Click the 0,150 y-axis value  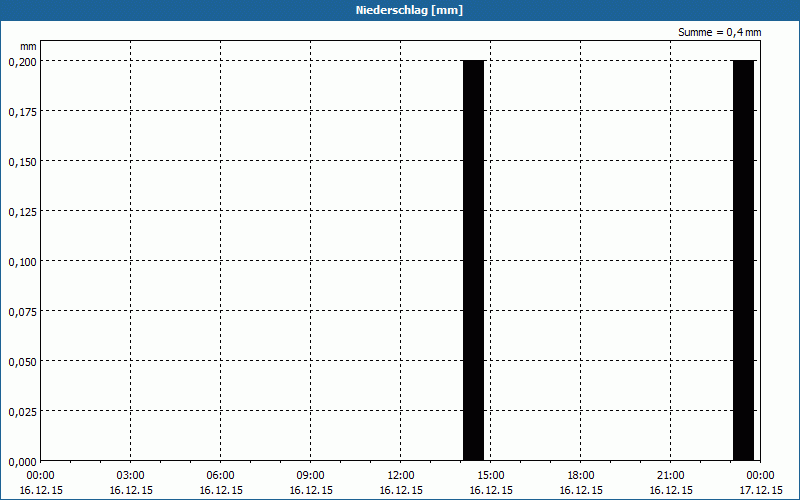[x=22, y=162]
